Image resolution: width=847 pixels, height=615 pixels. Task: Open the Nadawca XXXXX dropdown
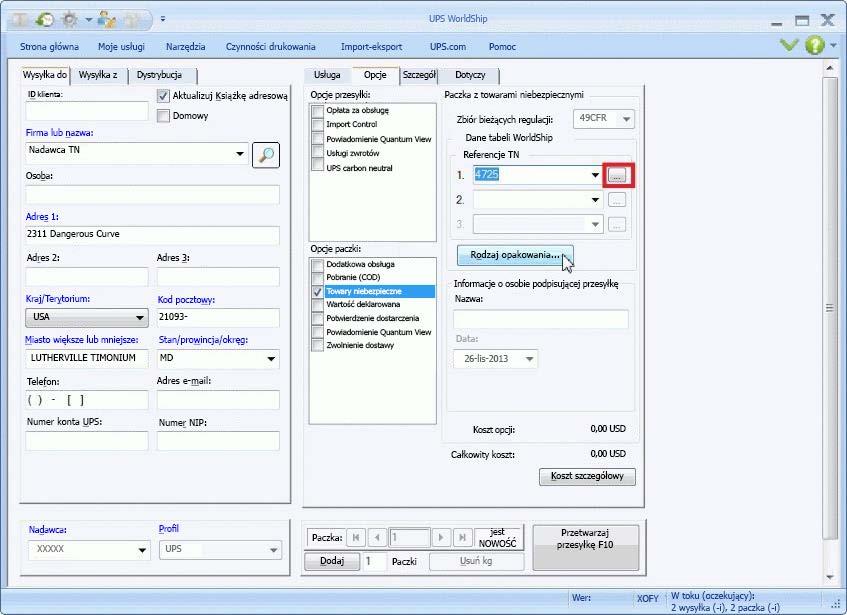coord(142,550)
